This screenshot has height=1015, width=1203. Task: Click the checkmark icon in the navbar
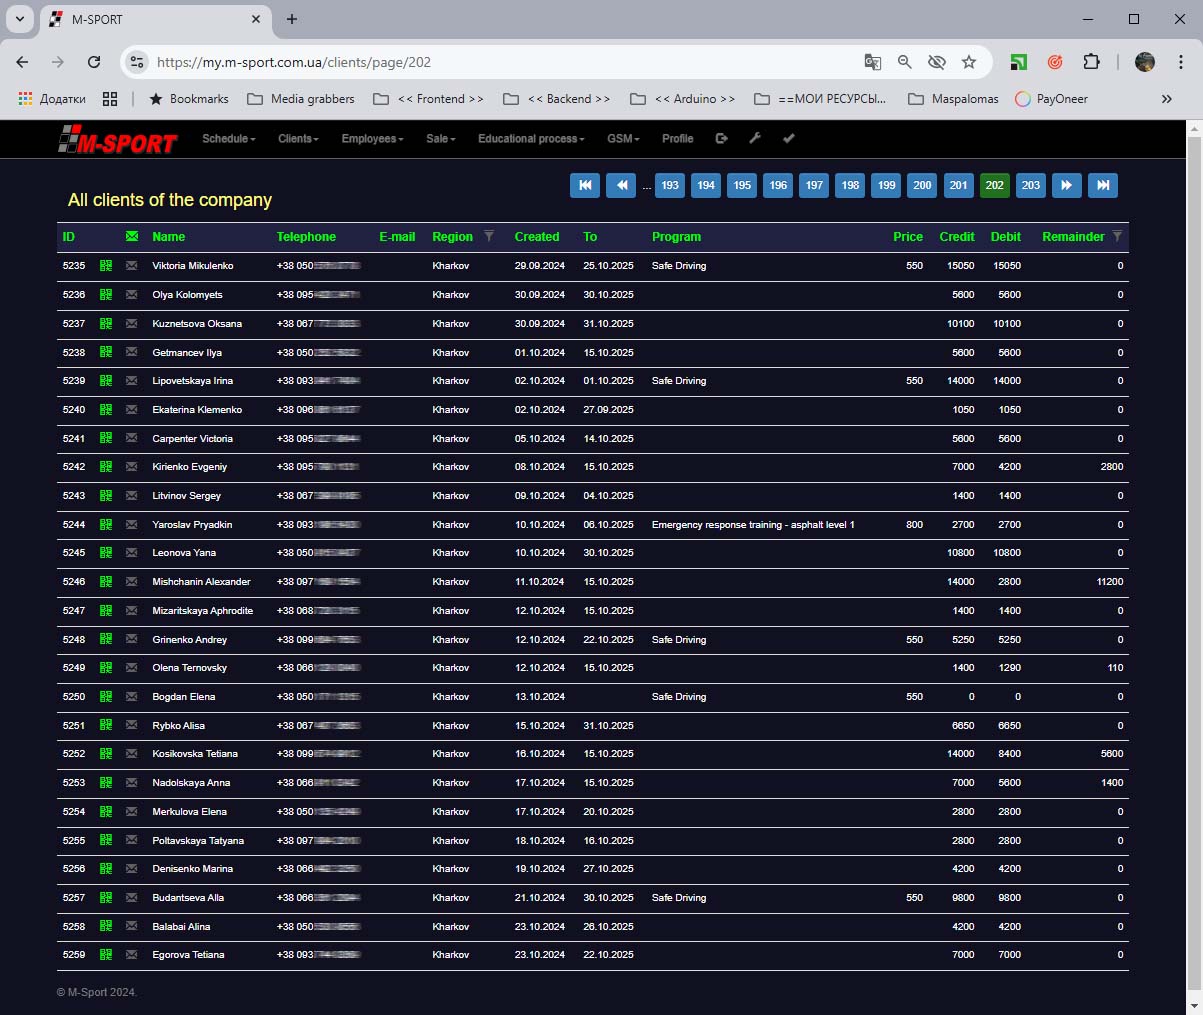pos(788,139)
